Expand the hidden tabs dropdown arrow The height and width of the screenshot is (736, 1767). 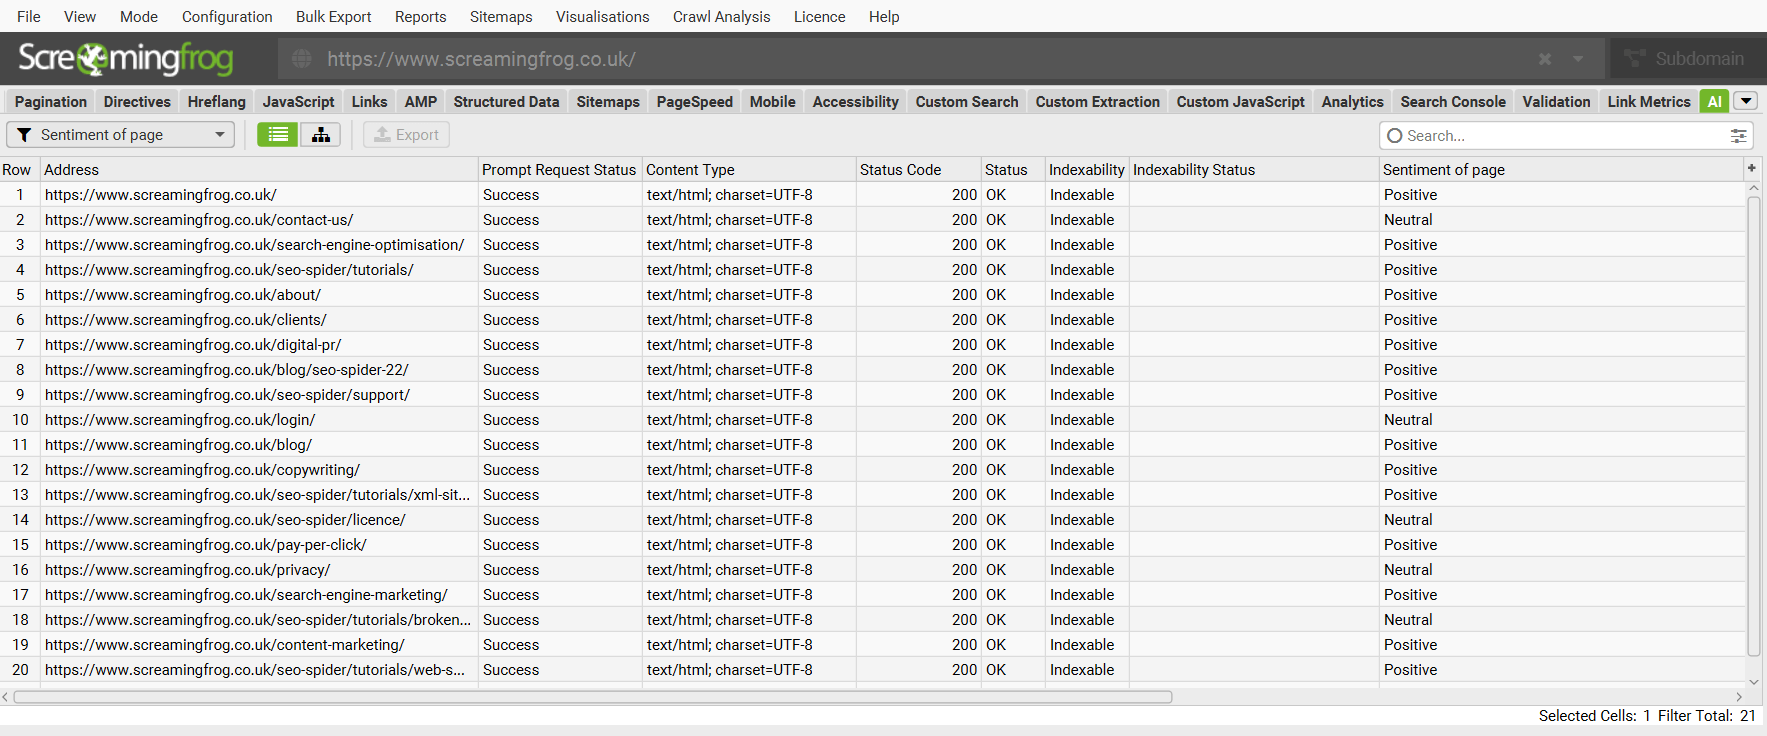1745,101
